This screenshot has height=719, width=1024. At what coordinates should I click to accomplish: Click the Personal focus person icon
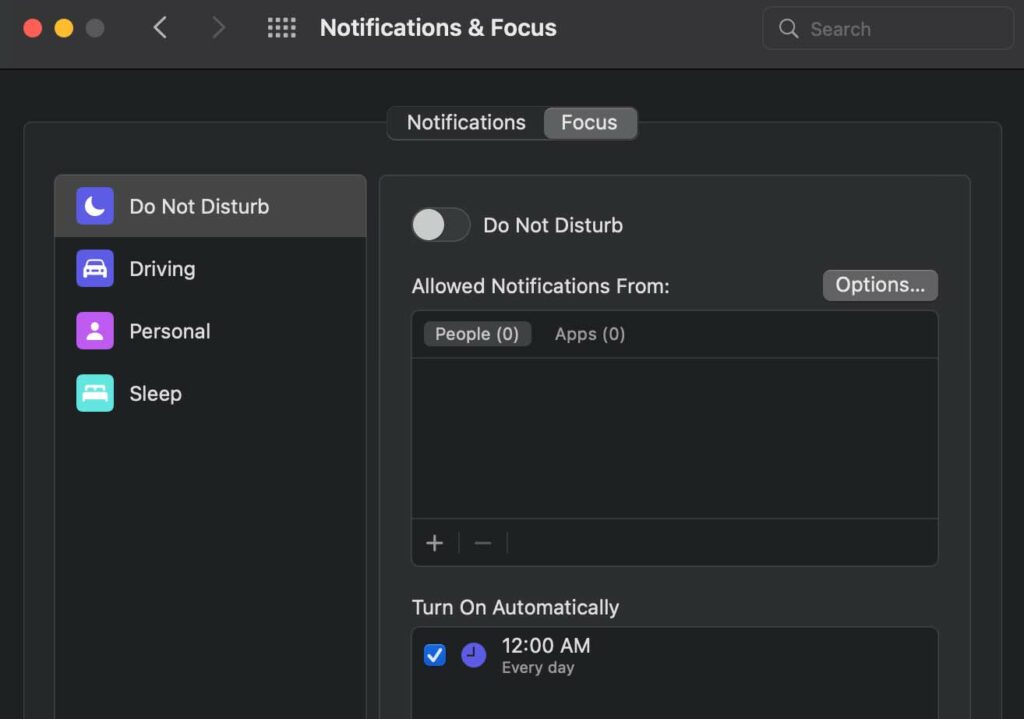click(x=95, y=331)
